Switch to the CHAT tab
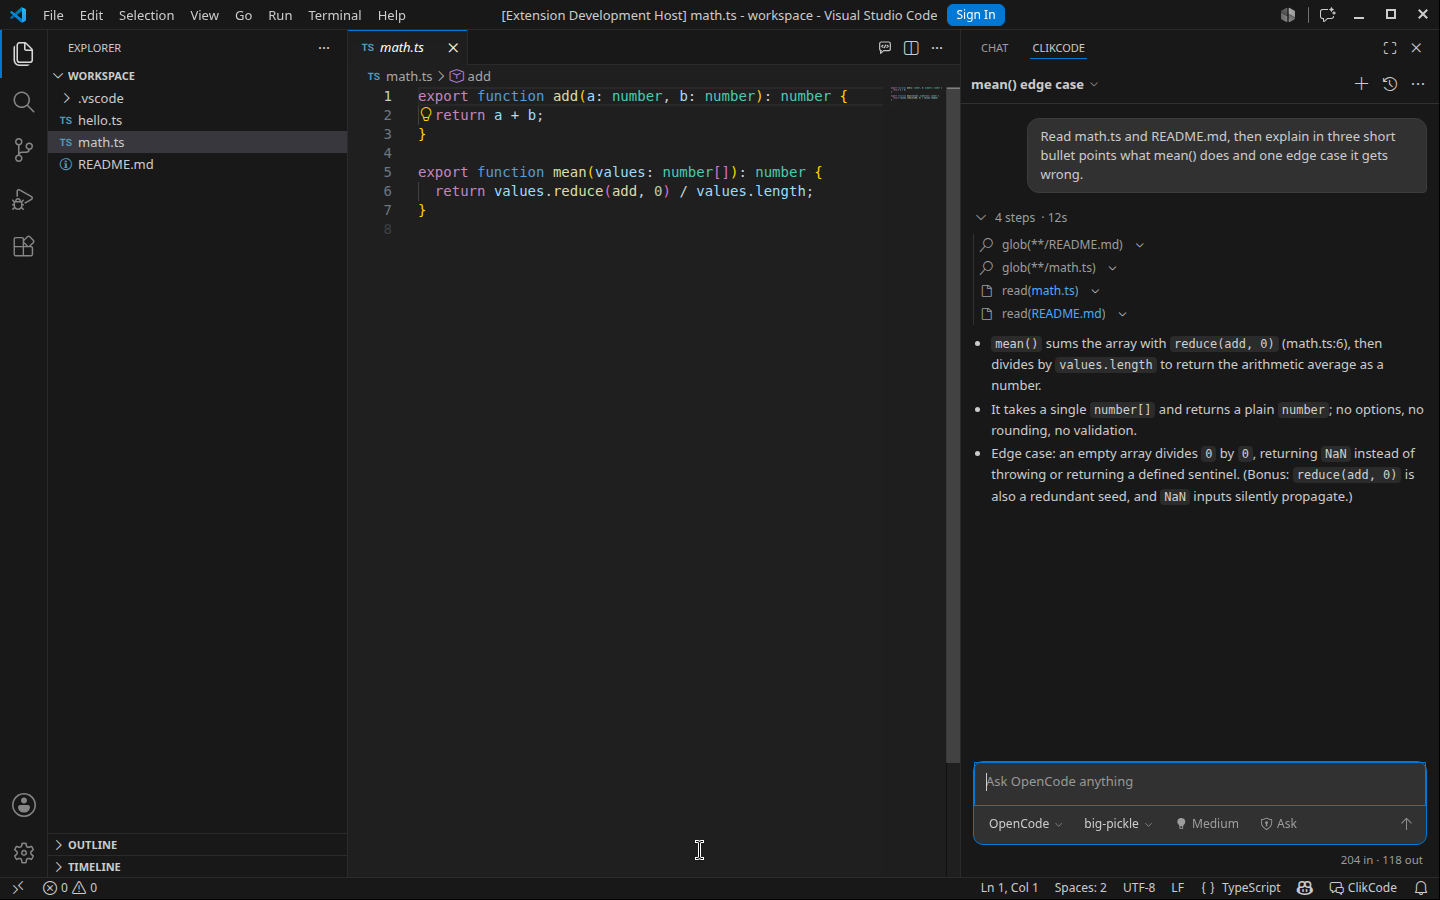 [994, 48]
